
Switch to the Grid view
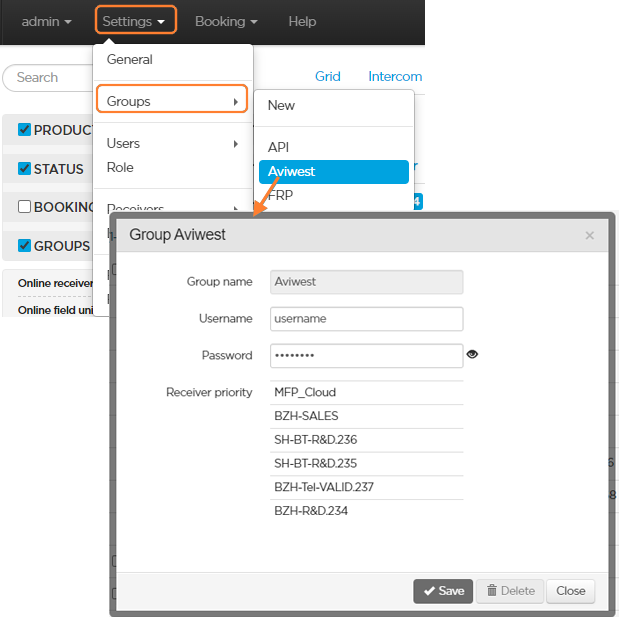point(328,76)
